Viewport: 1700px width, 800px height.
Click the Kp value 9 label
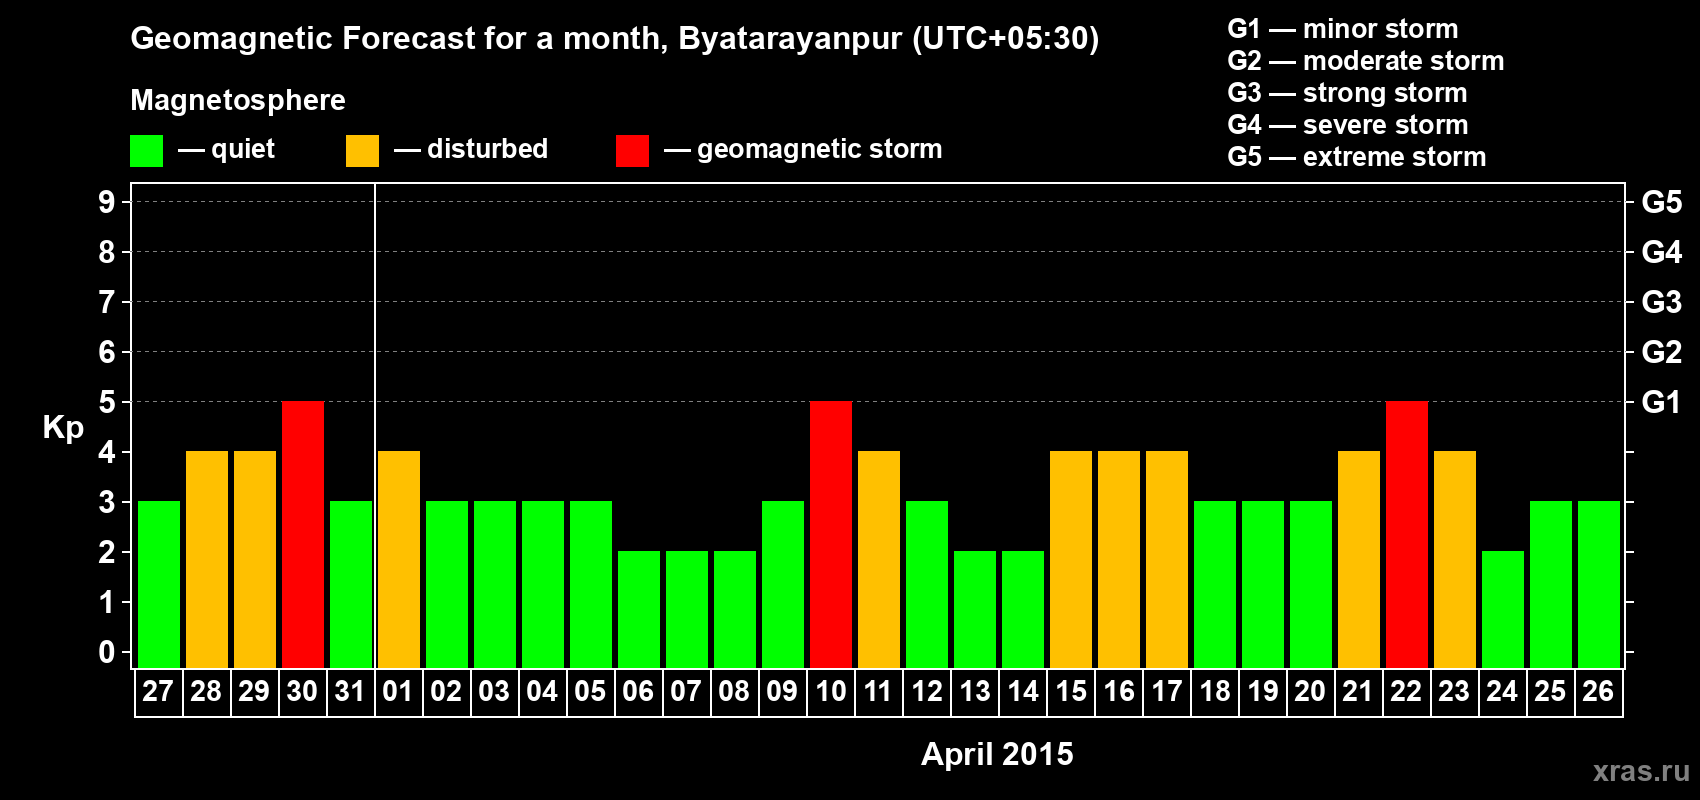(x=107, y=202)
